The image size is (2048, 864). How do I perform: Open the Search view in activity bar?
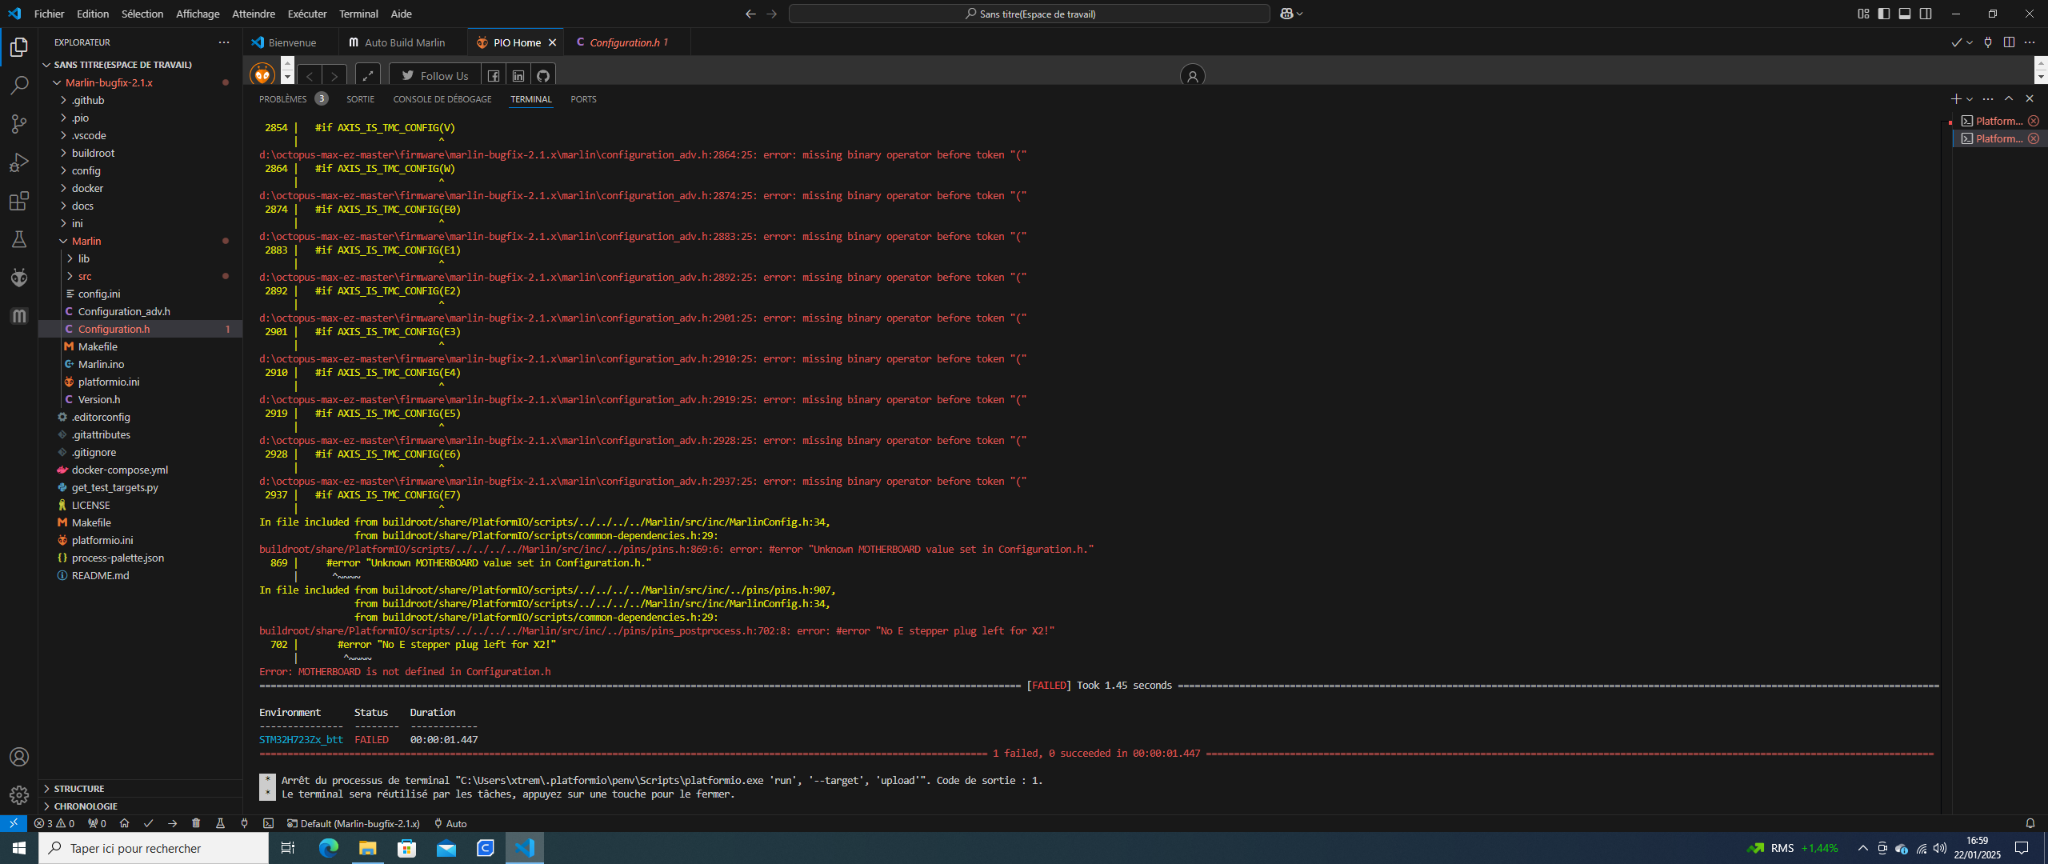[19, 86]
